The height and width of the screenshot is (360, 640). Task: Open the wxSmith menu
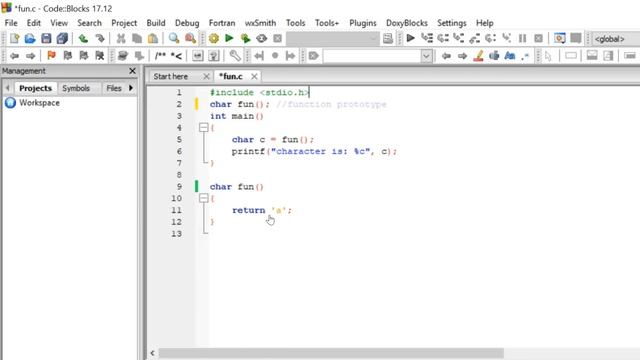tap(260, 23)
